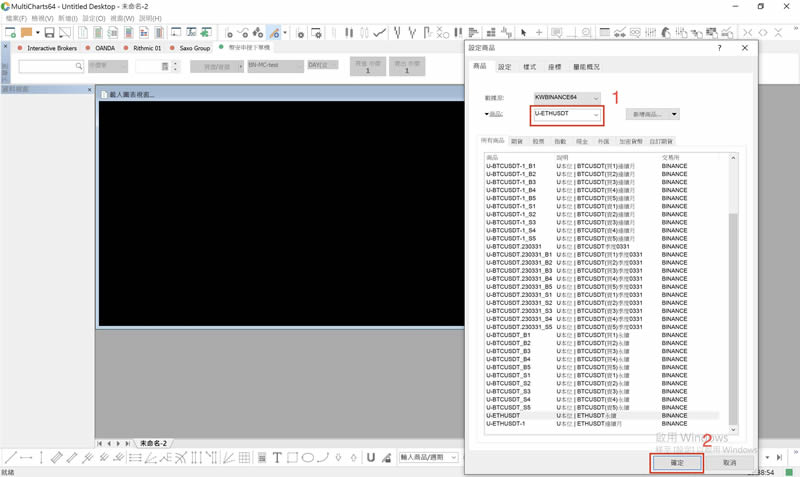Image resolution: width=800 pixels, height=477 pixels.
Task: Click the help question mark in dialog
Action: (719, 48)
